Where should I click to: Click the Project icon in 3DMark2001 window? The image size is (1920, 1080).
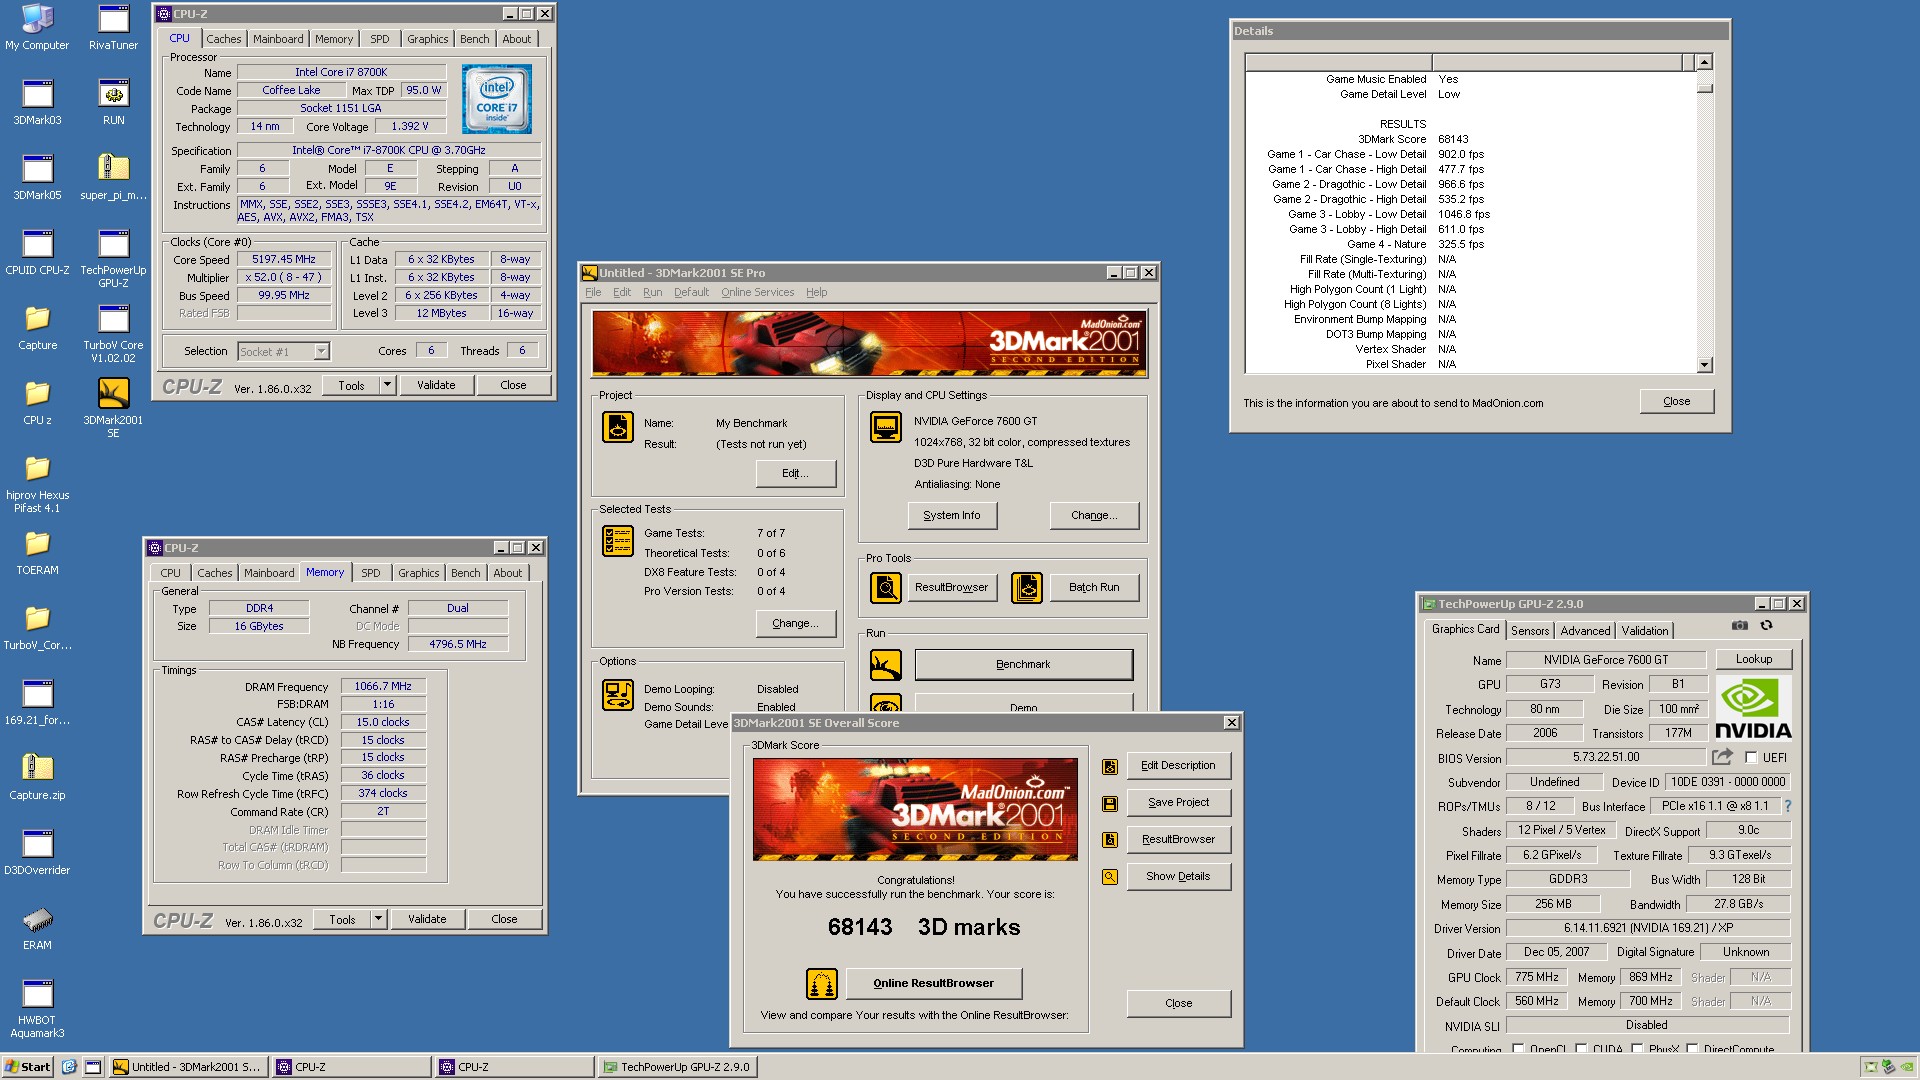(618, 427)
